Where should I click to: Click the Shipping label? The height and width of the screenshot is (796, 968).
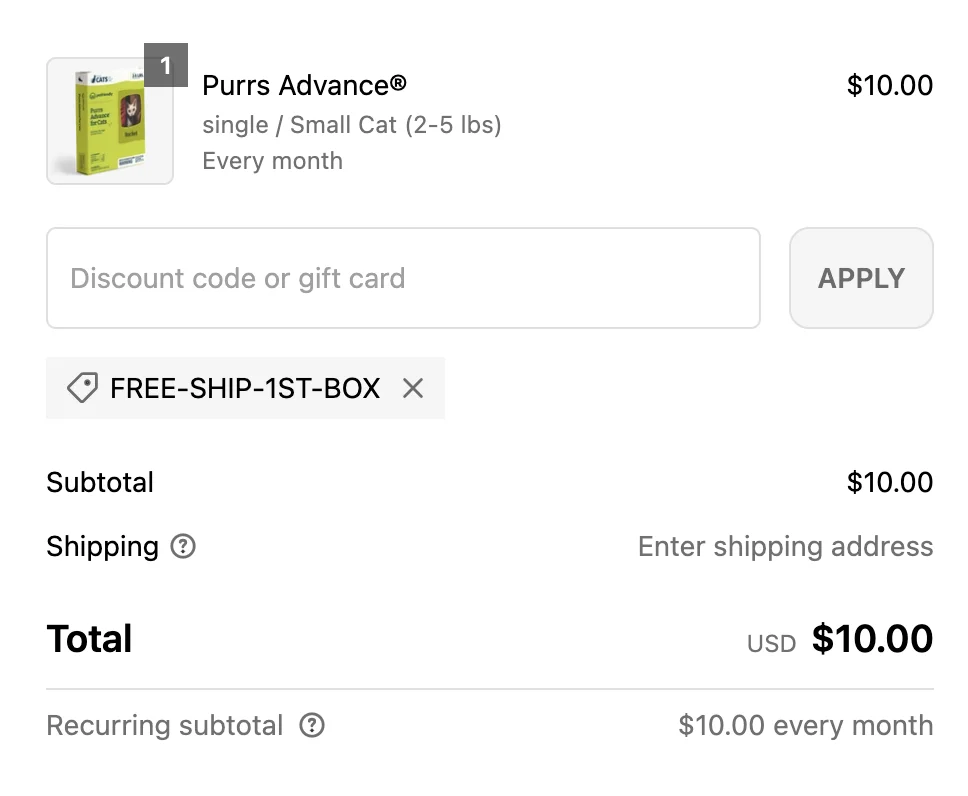102,547
